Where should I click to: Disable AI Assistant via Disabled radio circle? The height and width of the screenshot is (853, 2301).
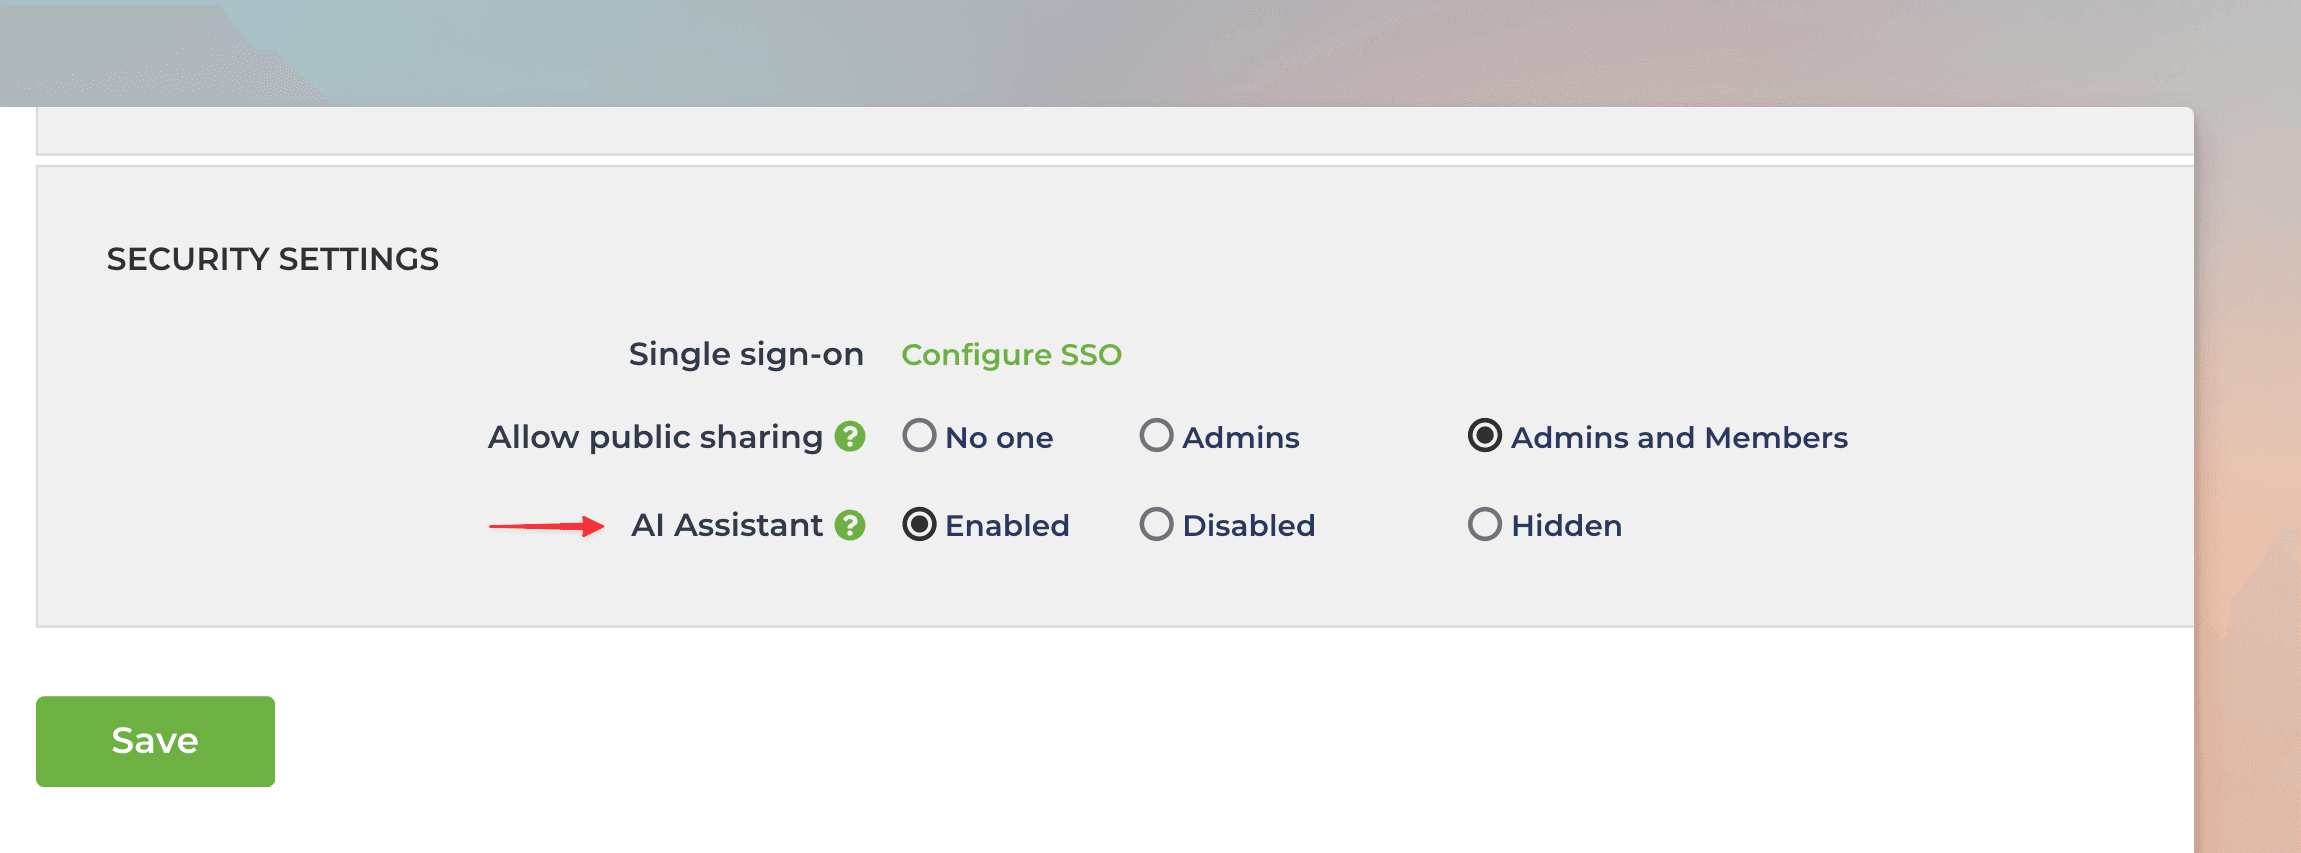pyautogui.click(x=1156, y=524)
